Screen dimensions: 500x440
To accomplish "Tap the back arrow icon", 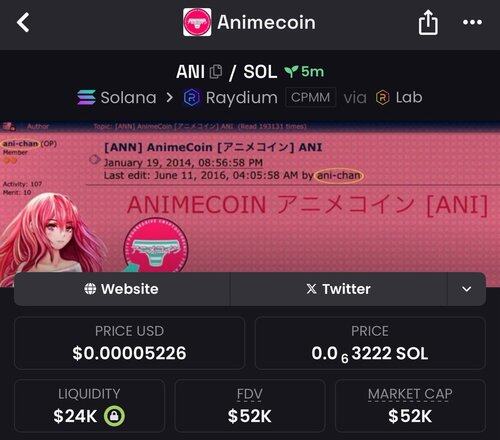I will point(23,22).
